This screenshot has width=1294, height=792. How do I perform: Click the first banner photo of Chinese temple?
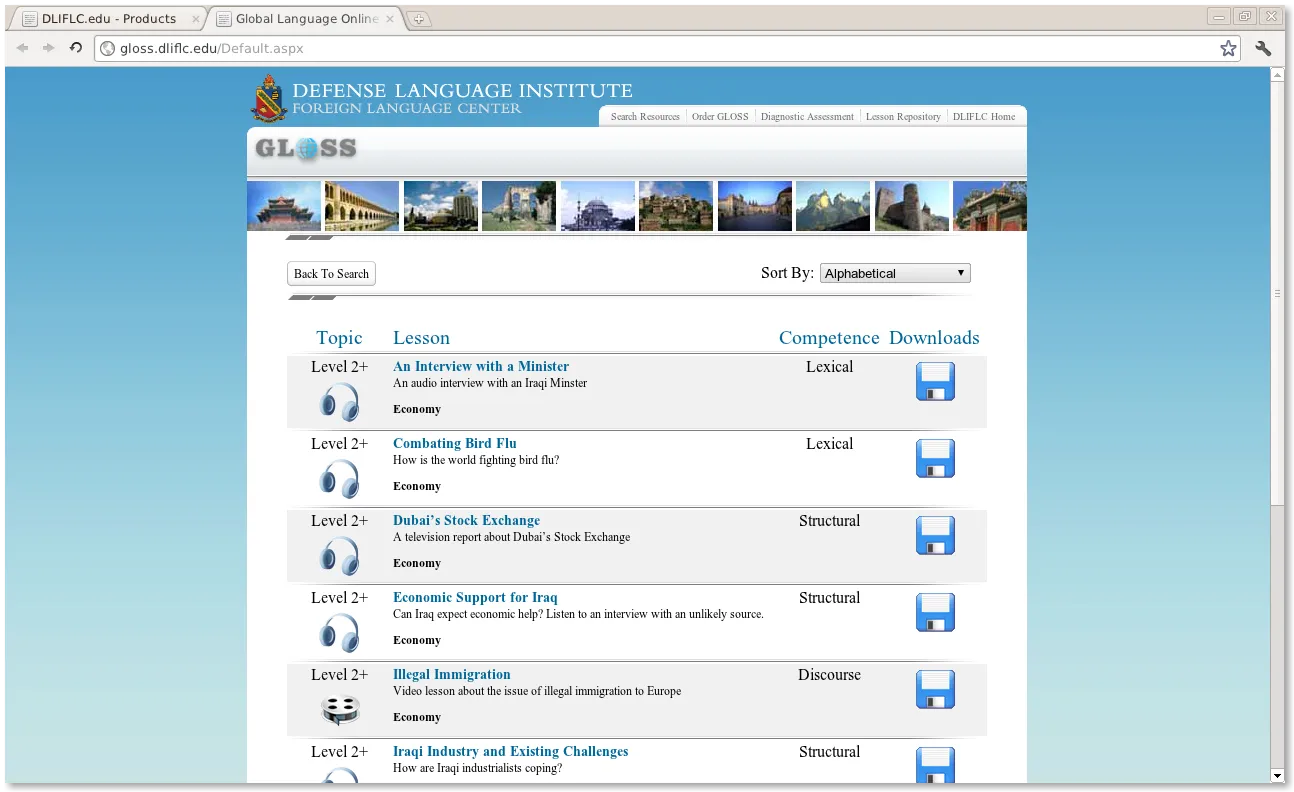coord(284,206)
